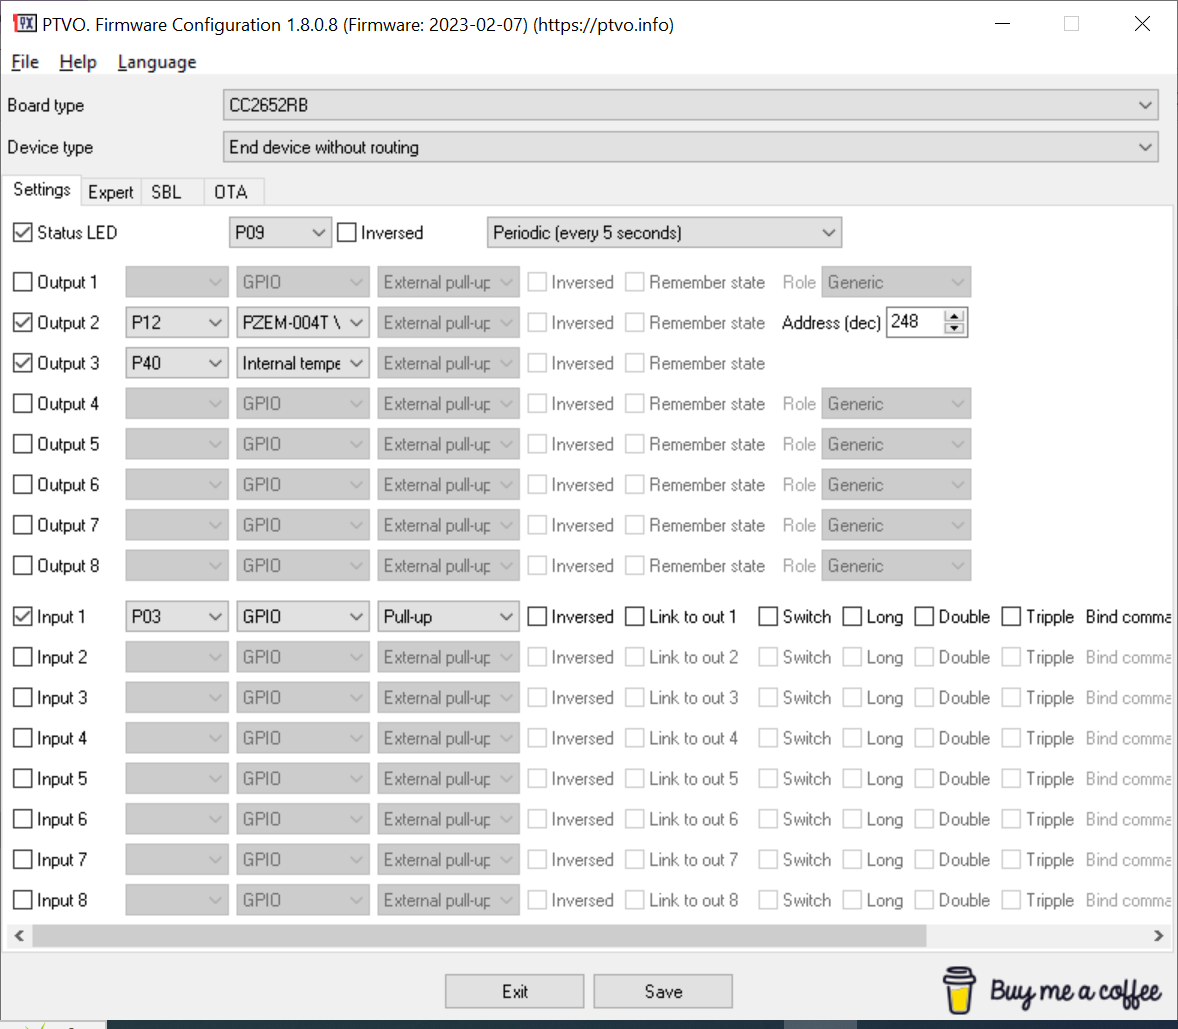This screenshot has height=1029, width=1178.
Task: Decrease the Address (dec) value with down arrow
Action: click(954, 328)
